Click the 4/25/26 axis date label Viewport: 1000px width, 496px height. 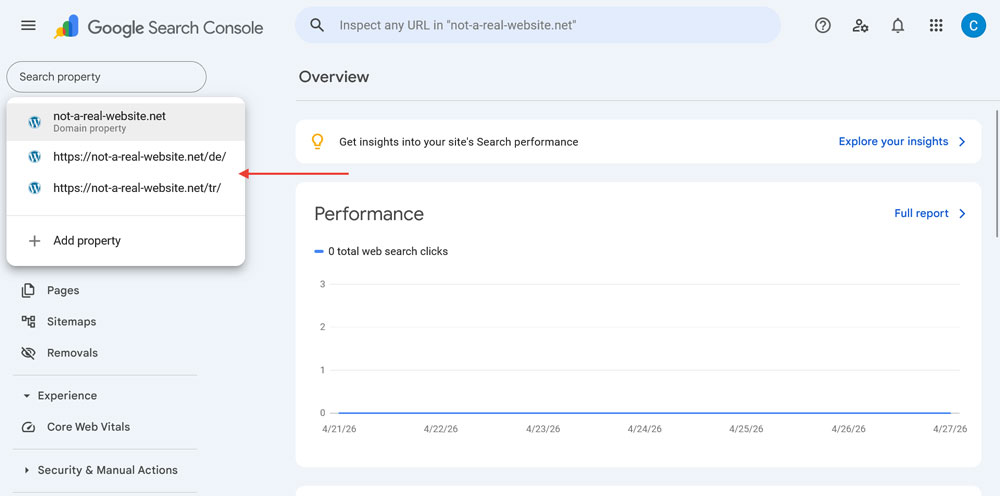[x=746, y=429]
